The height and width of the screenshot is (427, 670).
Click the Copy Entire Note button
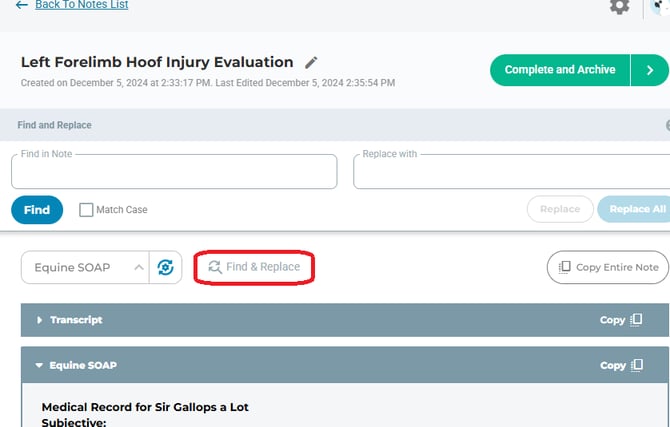pos(607,267)
